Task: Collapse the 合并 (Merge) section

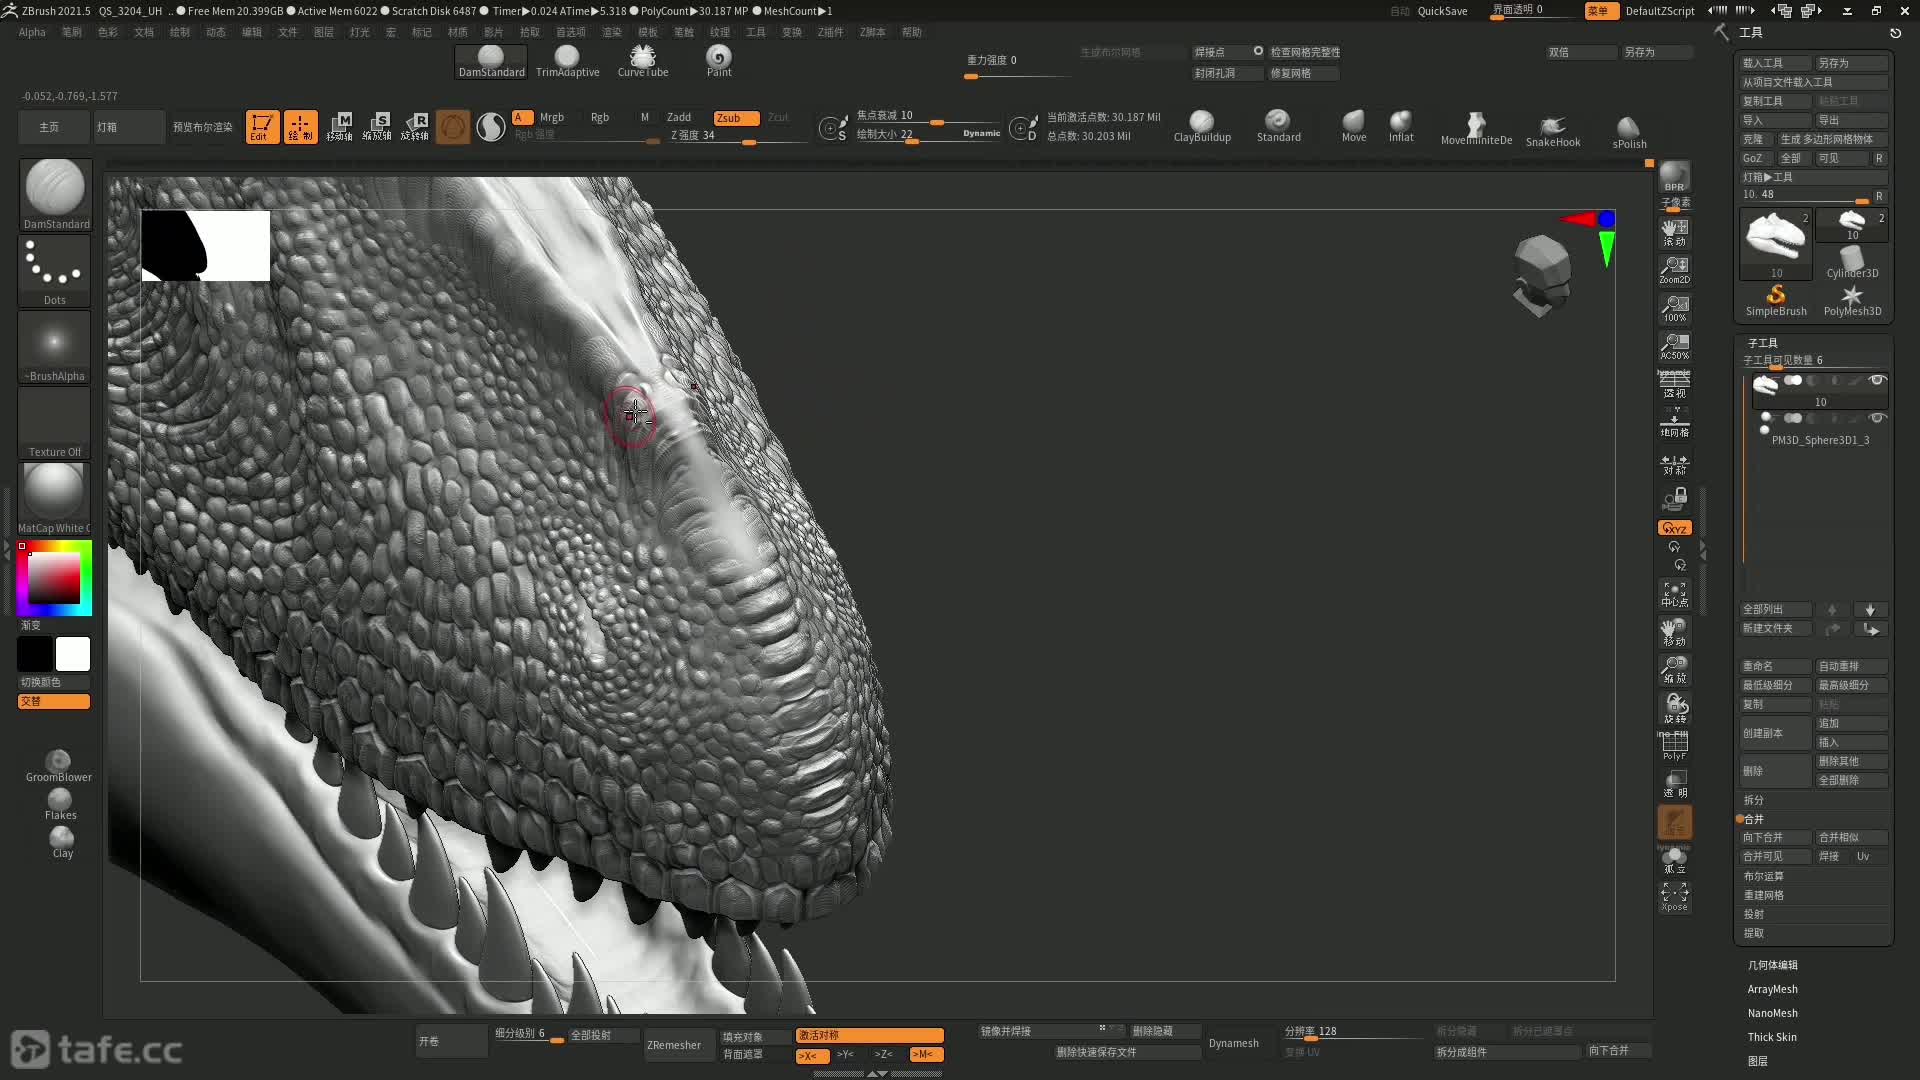Action: [x=1754, y=819]
